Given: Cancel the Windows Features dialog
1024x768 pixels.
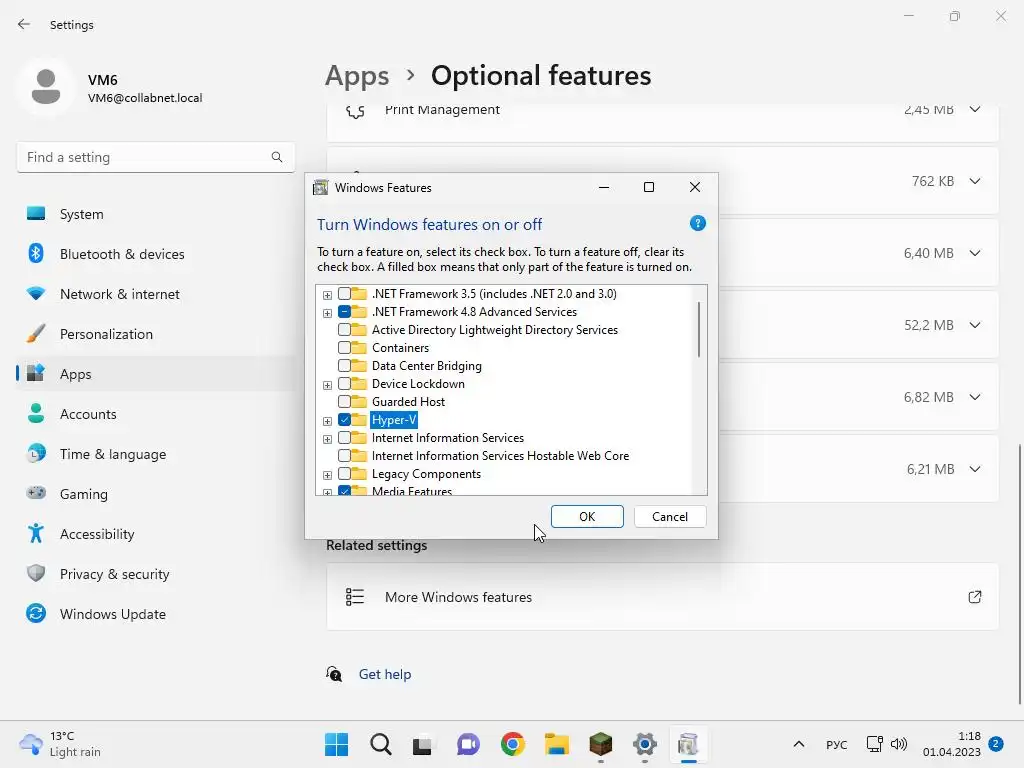Looking at the screenshot, I should [x=670, y=517].
